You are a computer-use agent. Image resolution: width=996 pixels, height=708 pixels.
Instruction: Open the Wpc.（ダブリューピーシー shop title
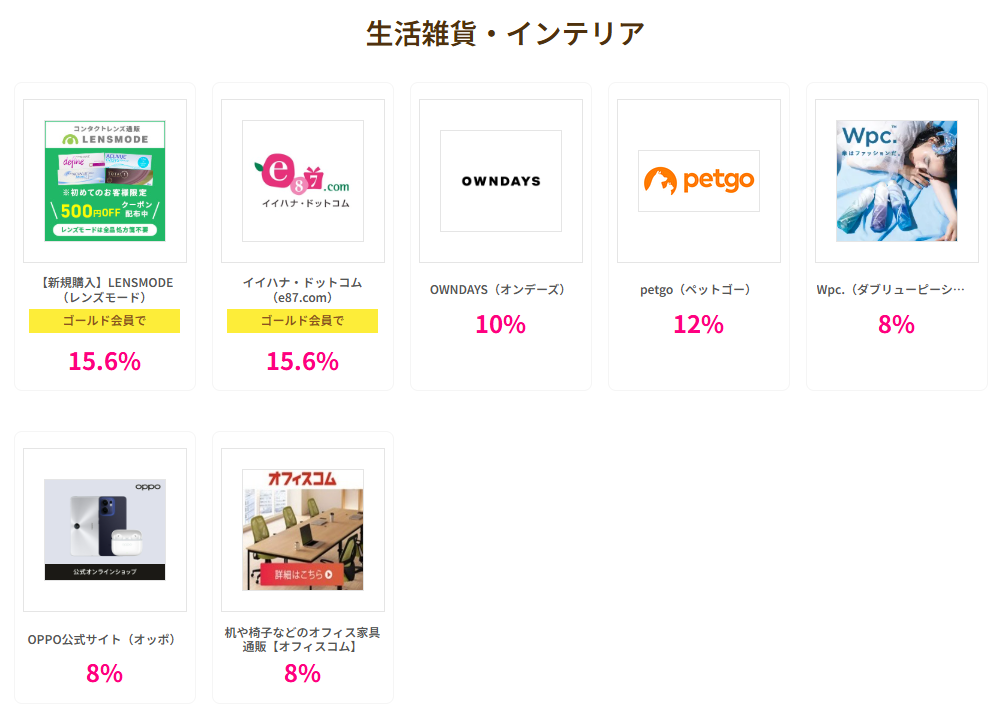891,290
